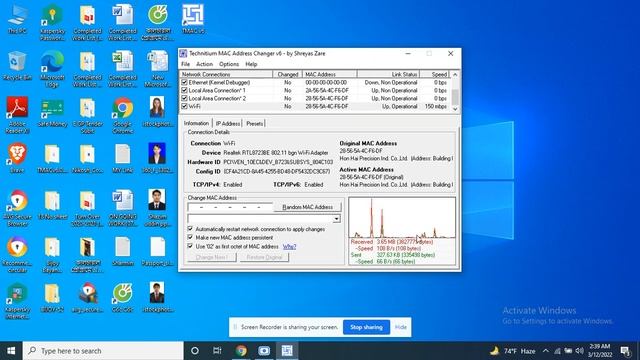This screenshot has width=640, height=360.
Task: Launch Microsoft Edge from desktop
Action: tap(52, 69)
